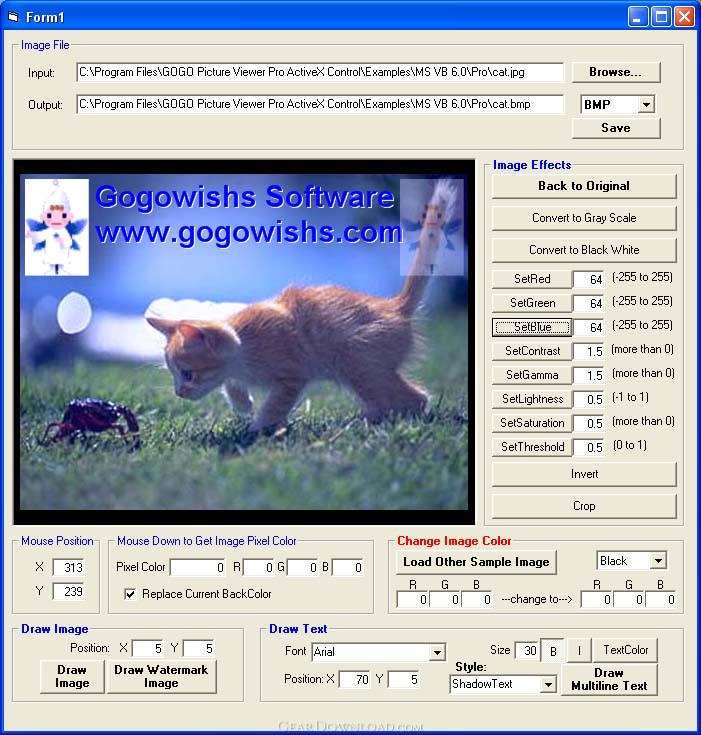Click the Form1 title bar icon
The width and height of the screenshot is (701, 735).
(14, 17)
